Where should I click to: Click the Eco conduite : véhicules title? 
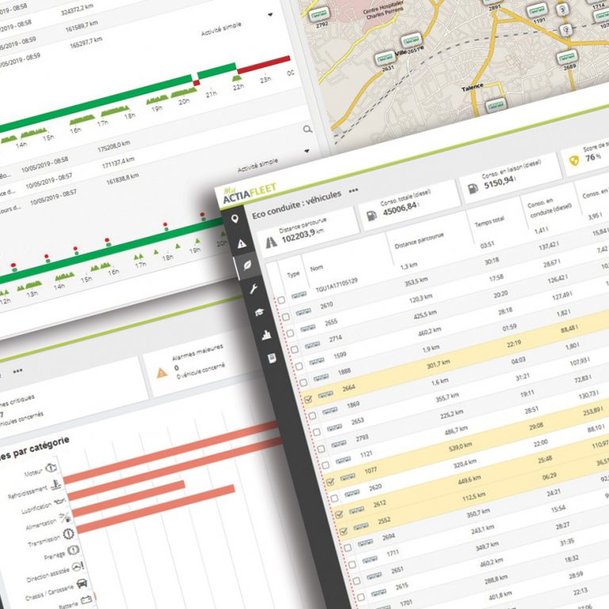click(297, 204)
